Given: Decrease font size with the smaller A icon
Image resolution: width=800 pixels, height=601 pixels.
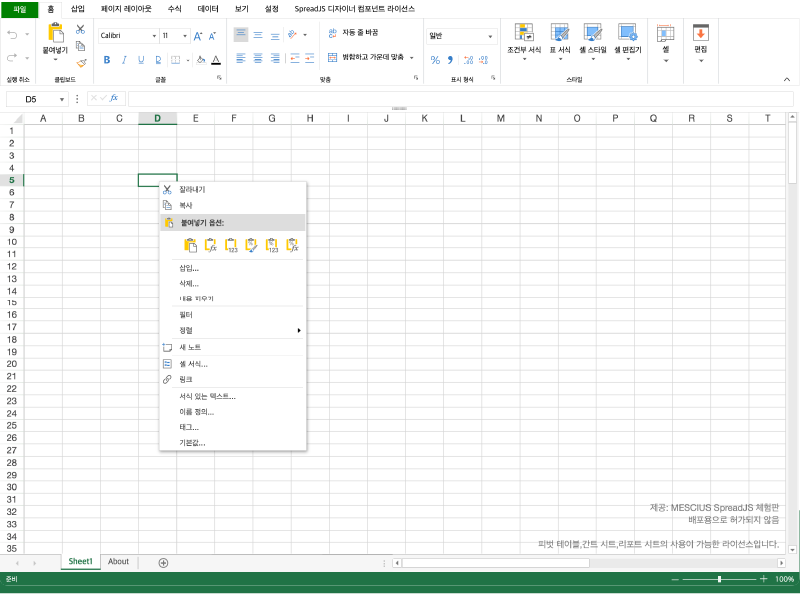Looking at the screenshot, I should [212, 36].
